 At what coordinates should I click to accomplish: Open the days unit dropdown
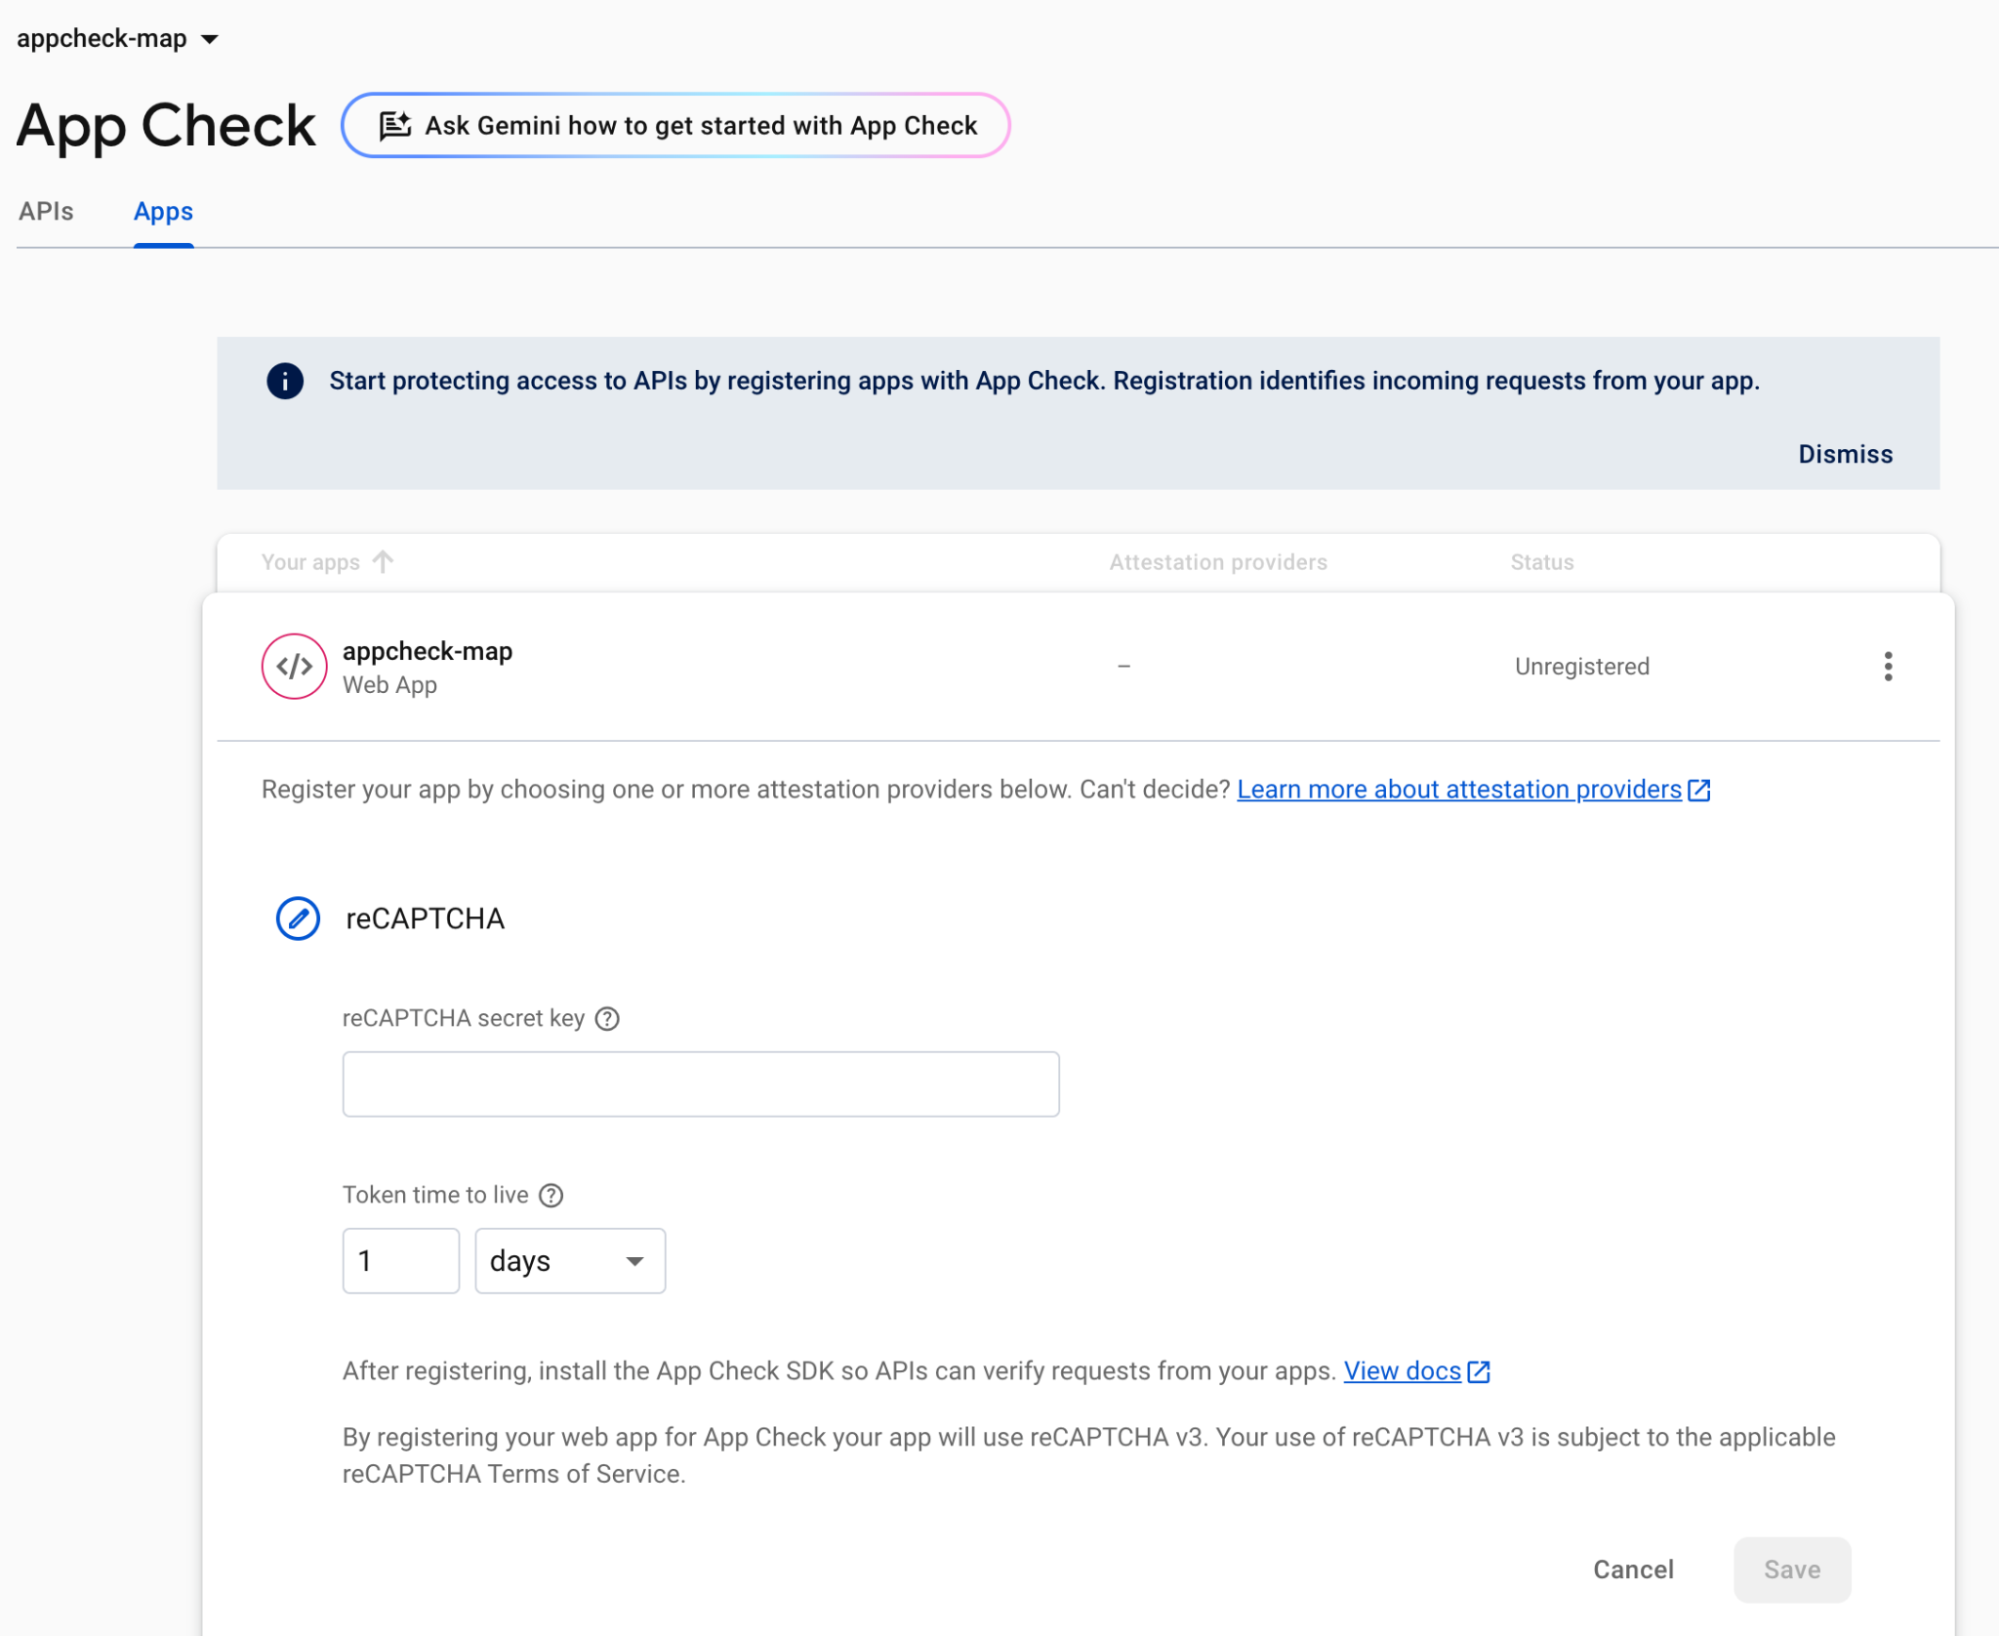(x=569, y=1261)
